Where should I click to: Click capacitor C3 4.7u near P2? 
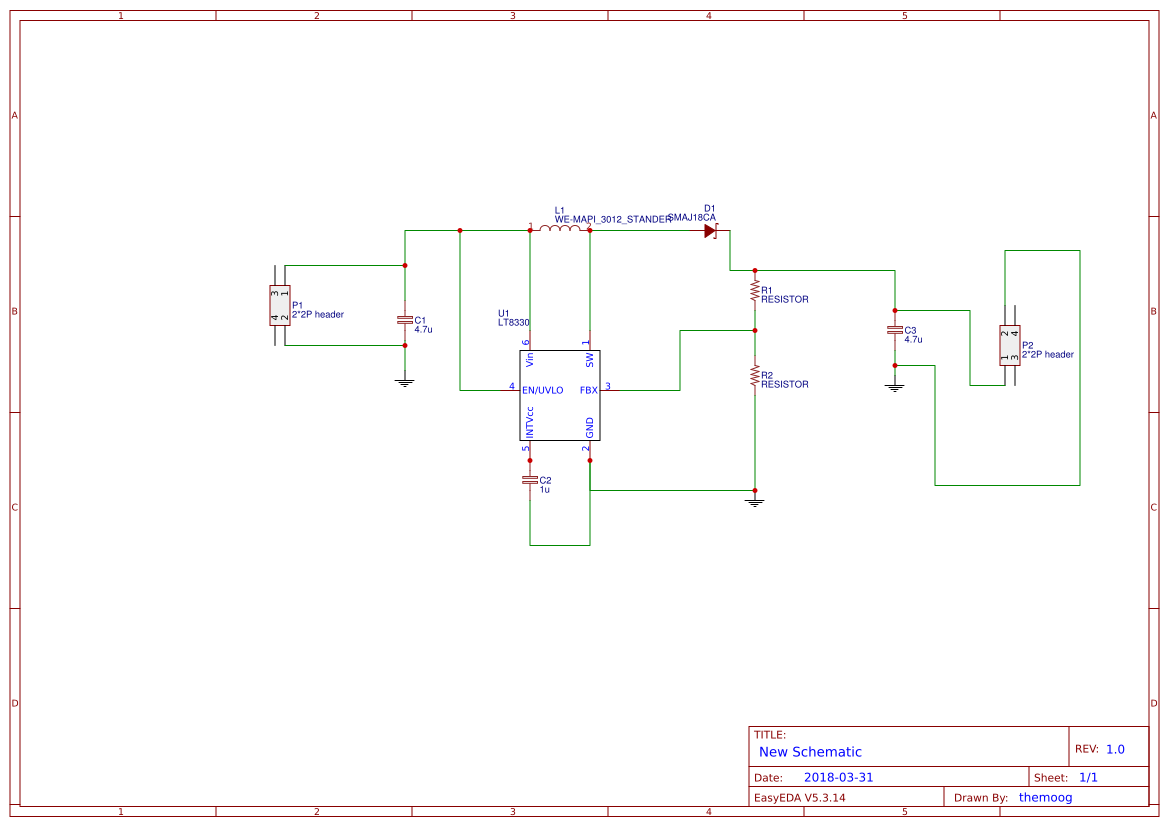(x=895, y=328)
